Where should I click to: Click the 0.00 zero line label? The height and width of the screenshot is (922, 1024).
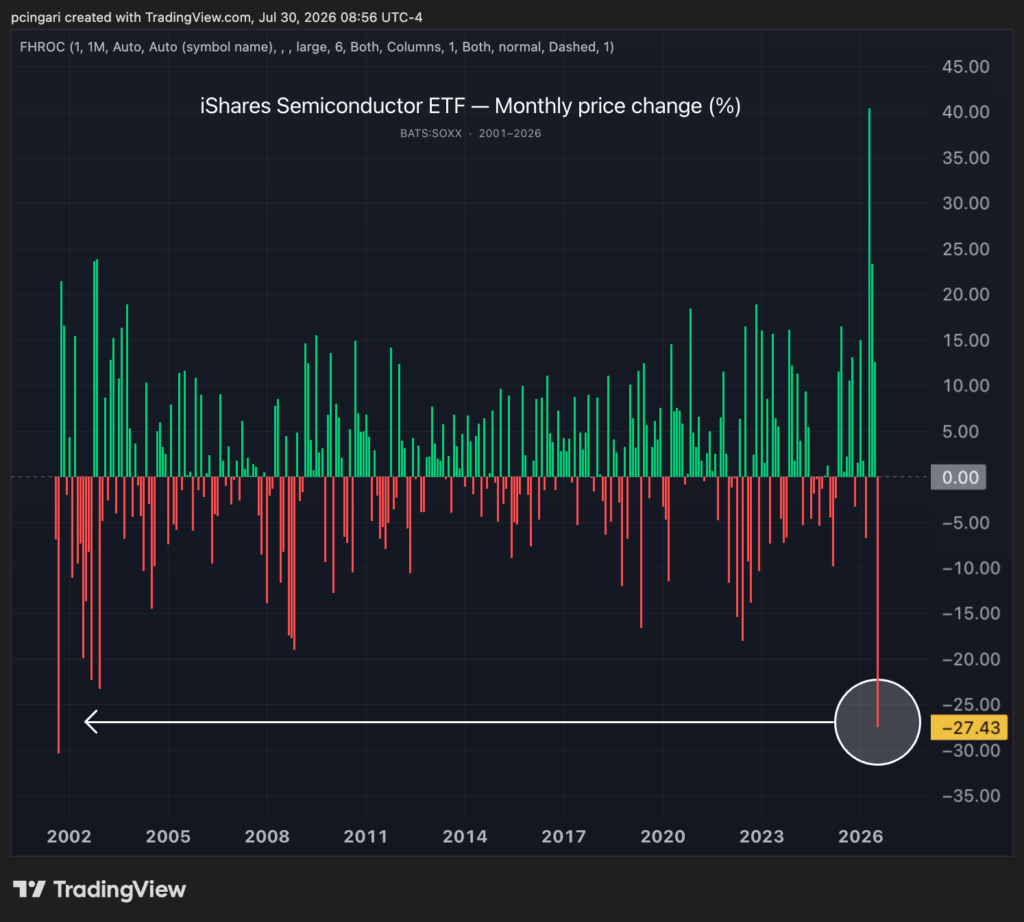pyautogui.click(x=958, y=477)
